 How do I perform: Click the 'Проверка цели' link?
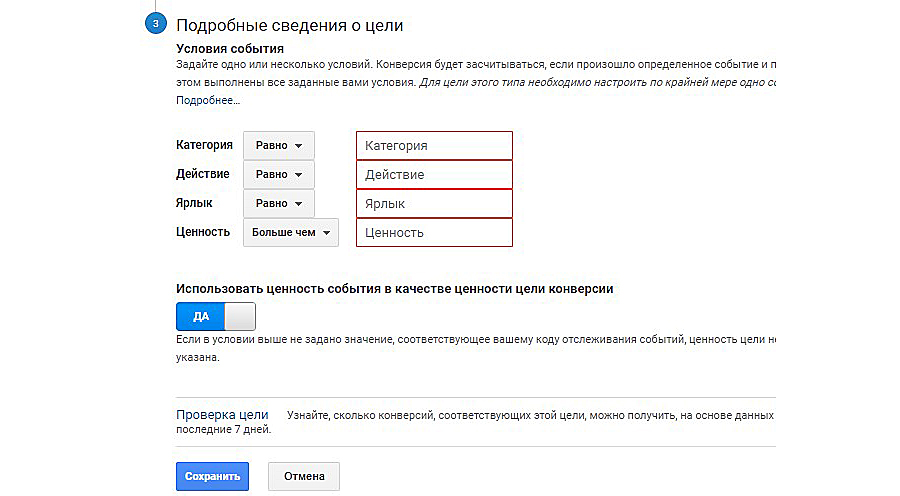click(x=222, y=414)
